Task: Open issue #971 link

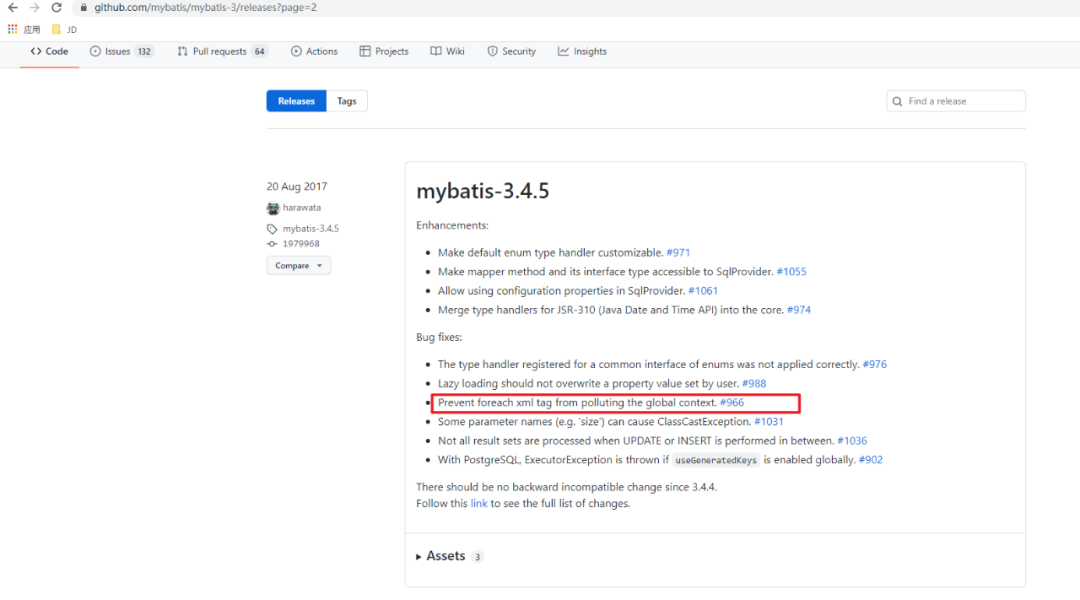Action: click(x=678, y=253)
